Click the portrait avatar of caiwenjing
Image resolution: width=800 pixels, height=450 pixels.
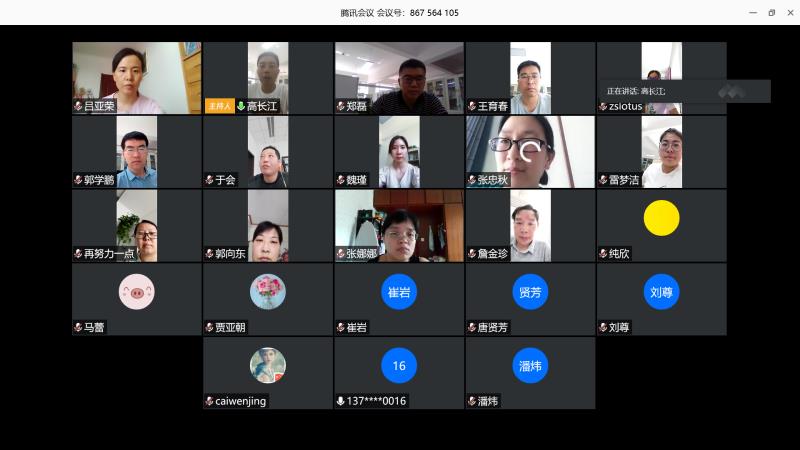267,366
